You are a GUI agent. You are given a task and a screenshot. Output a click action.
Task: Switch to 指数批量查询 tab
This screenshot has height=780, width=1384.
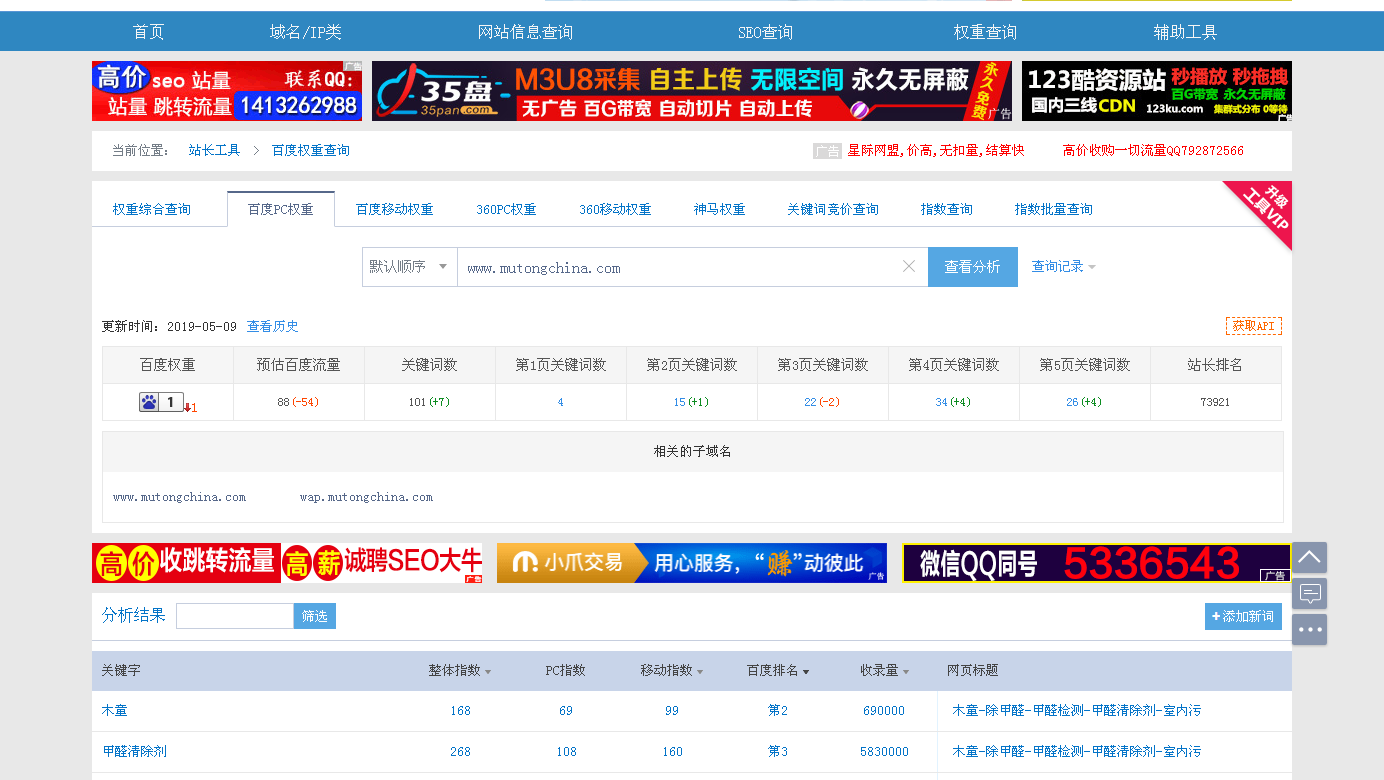[1053, 210]
